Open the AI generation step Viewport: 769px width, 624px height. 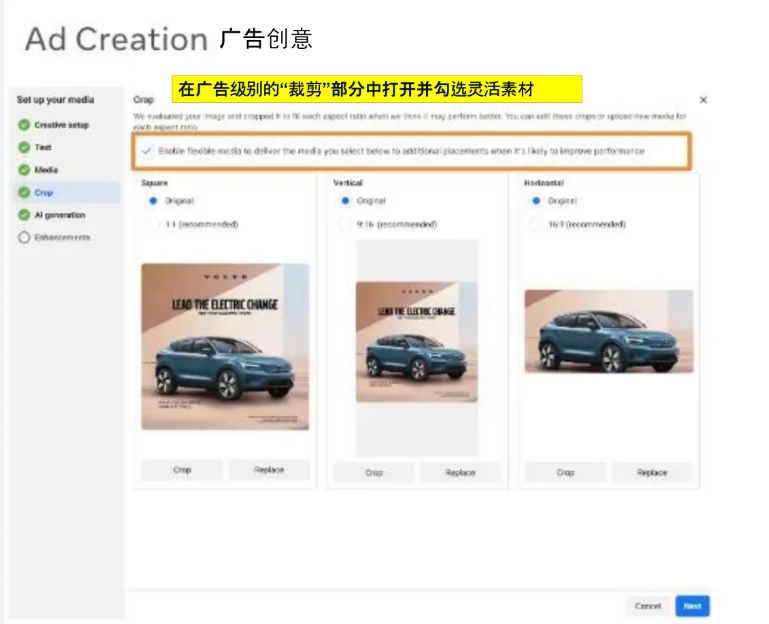click(x=59, y=215)
